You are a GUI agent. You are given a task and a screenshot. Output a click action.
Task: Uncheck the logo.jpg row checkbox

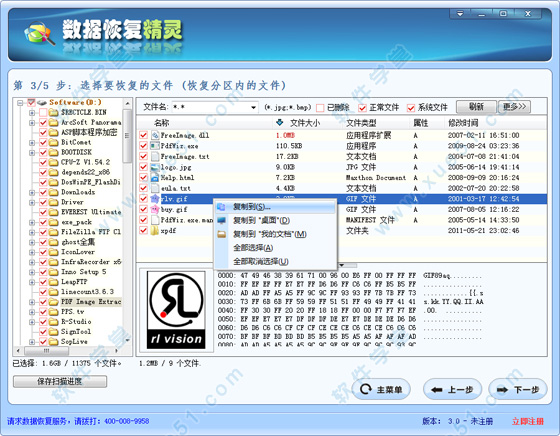pos(143,167)
